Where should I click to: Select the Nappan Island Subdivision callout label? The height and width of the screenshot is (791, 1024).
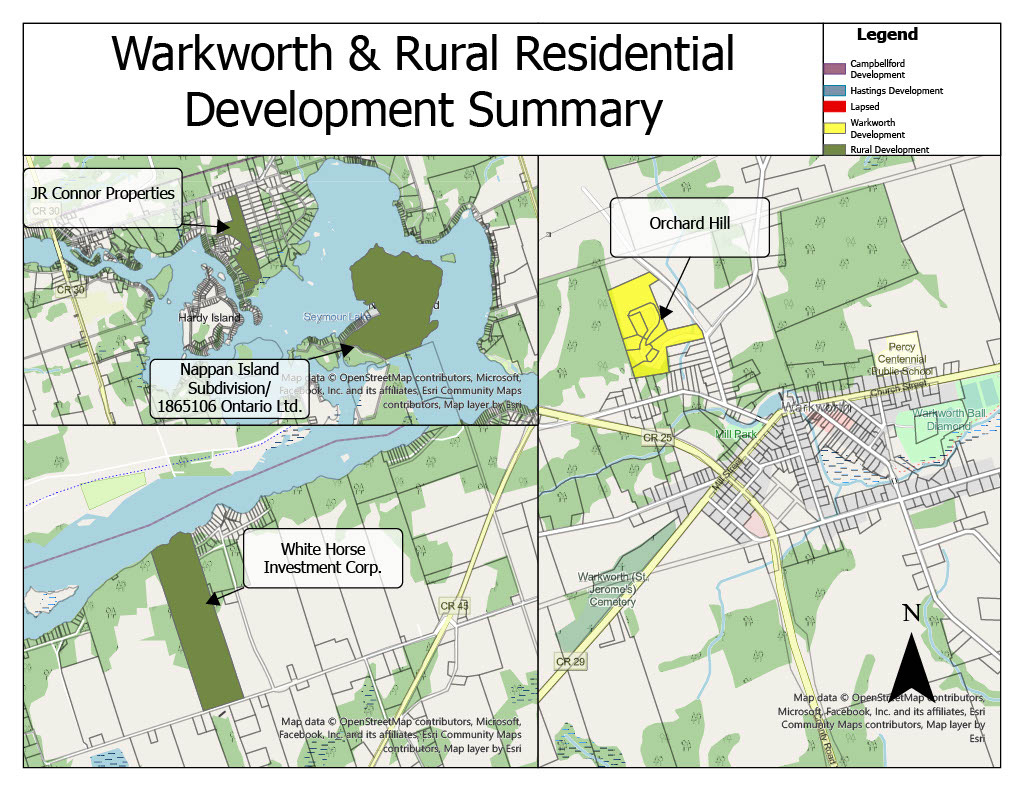coord(229,388)
